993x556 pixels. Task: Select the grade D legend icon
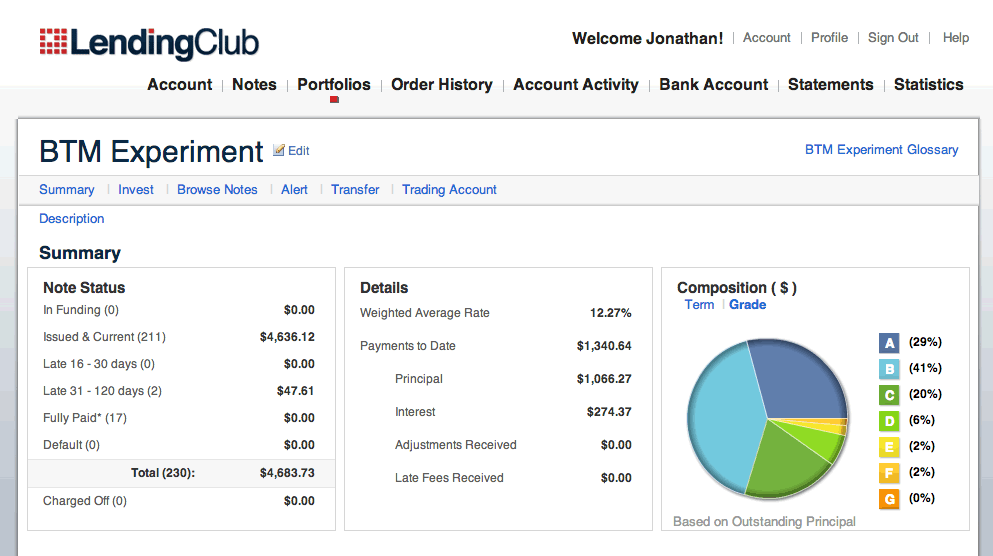889,420
